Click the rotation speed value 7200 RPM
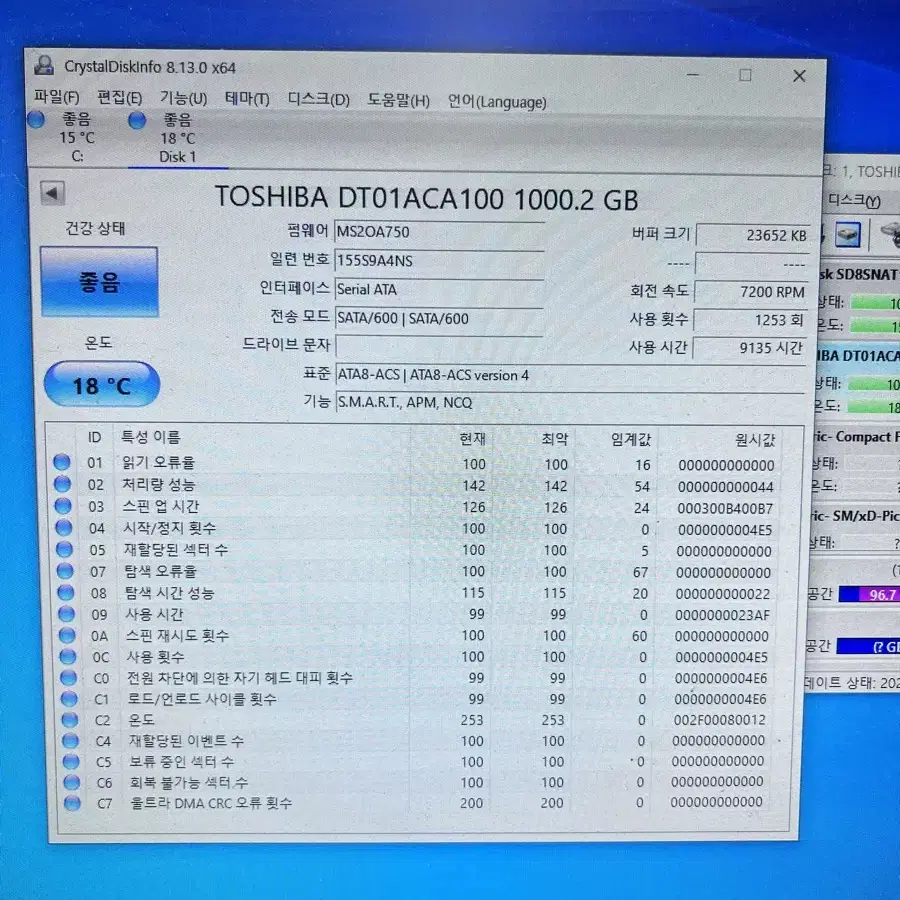Viewport: 900px width, 900px height. [x=751, y=292]
